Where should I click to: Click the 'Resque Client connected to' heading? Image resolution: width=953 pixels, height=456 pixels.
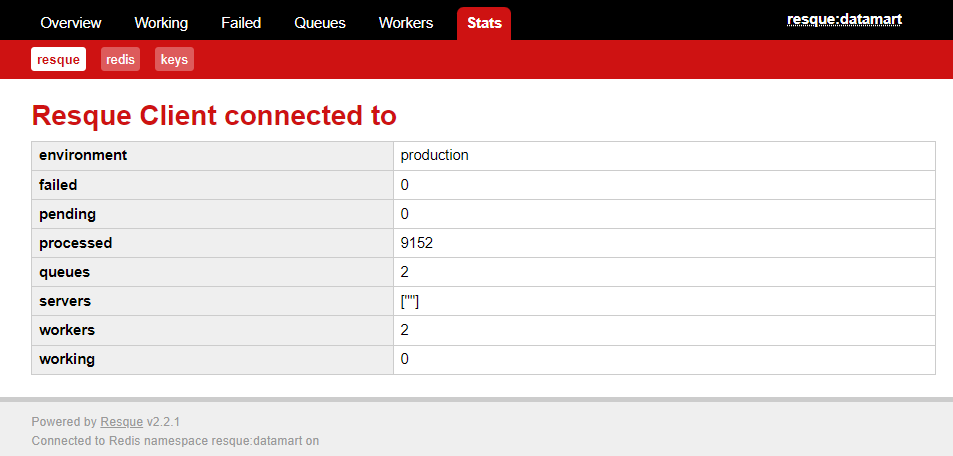[x=214, y=115]
